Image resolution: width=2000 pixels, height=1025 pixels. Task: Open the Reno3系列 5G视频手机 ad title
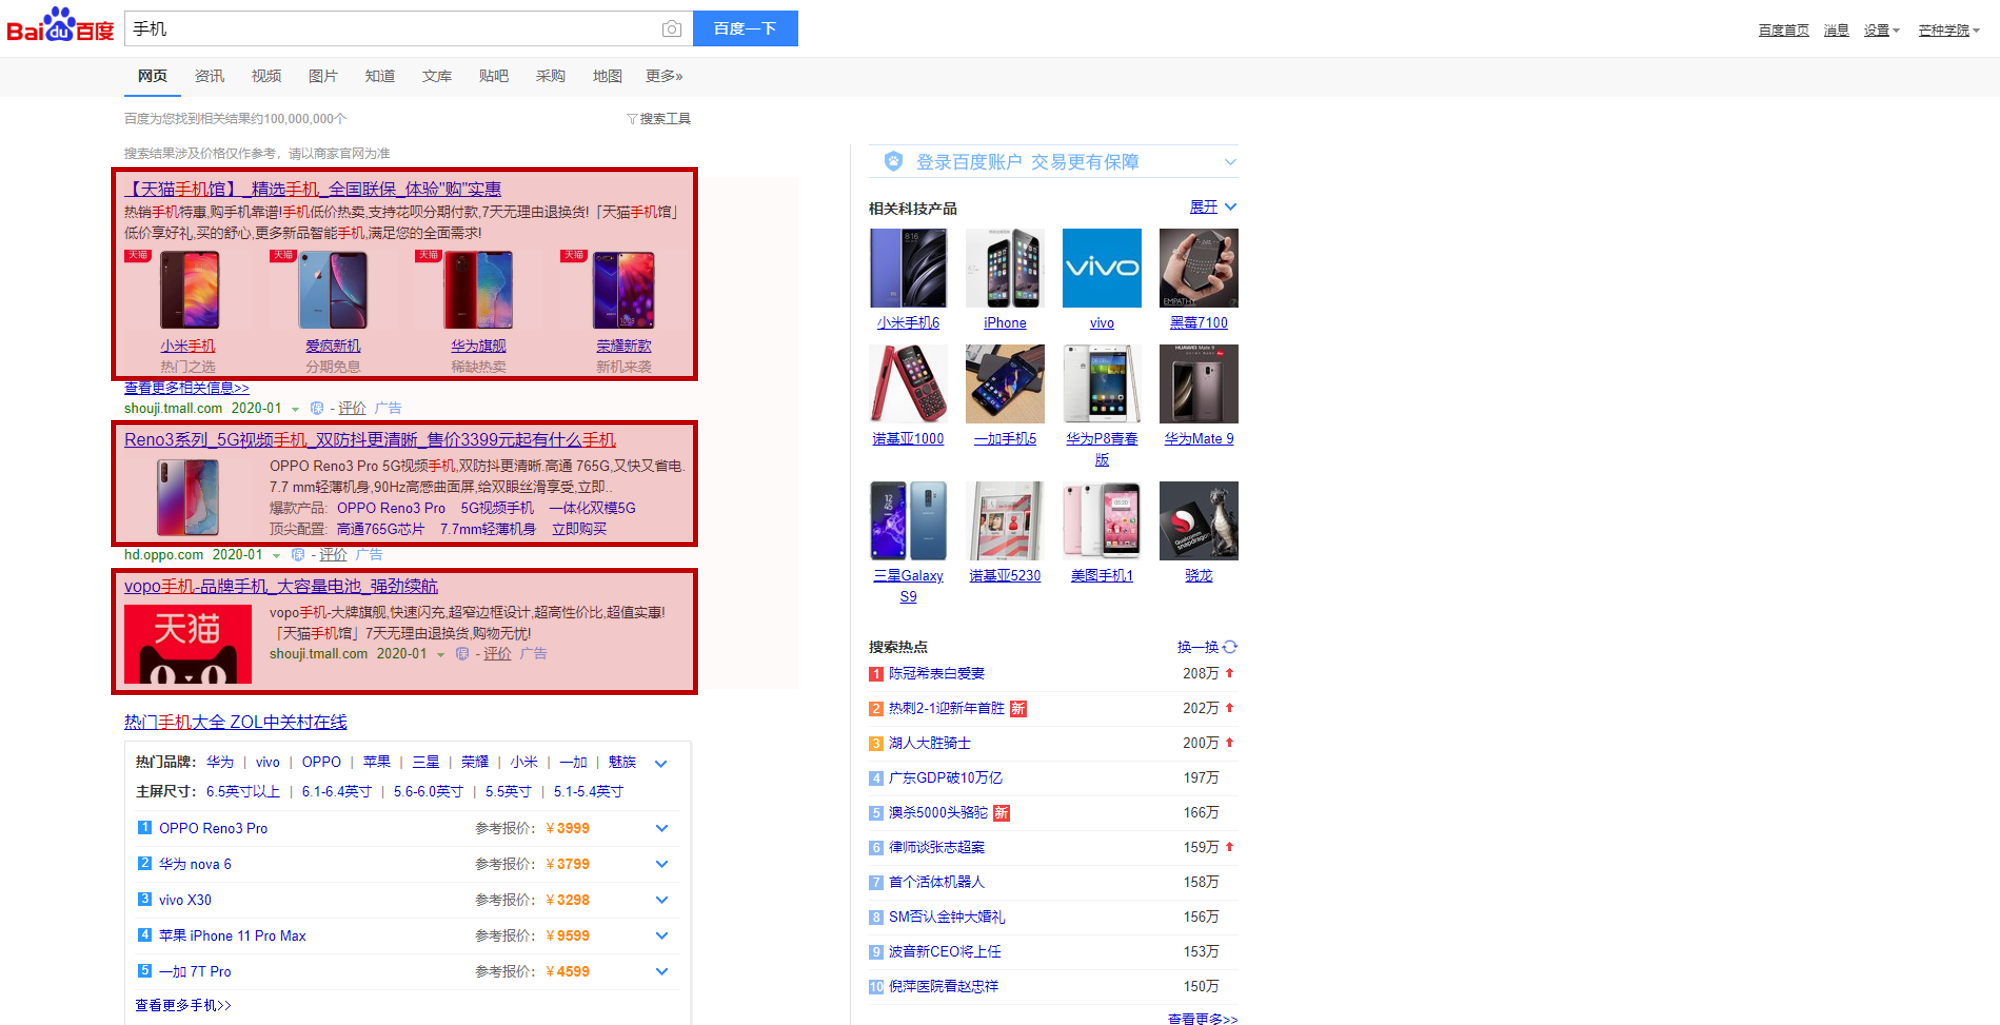tap(370, 440)
